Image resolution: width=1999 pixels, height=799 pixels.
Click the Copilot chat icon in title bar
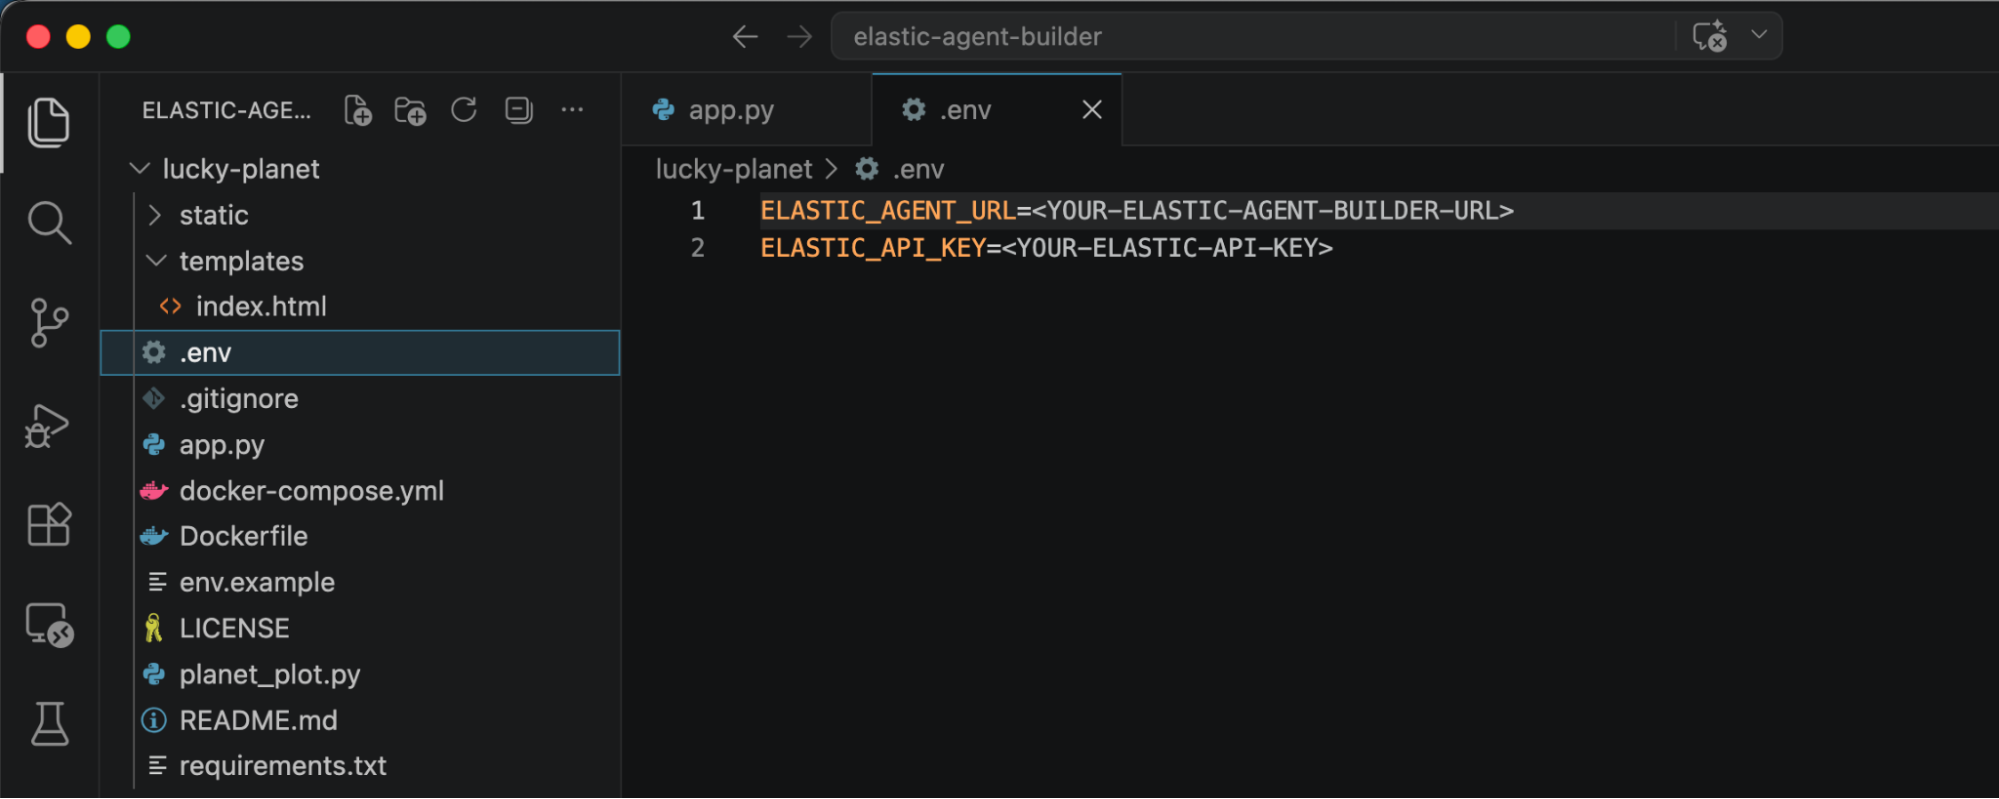point(1710,36)
